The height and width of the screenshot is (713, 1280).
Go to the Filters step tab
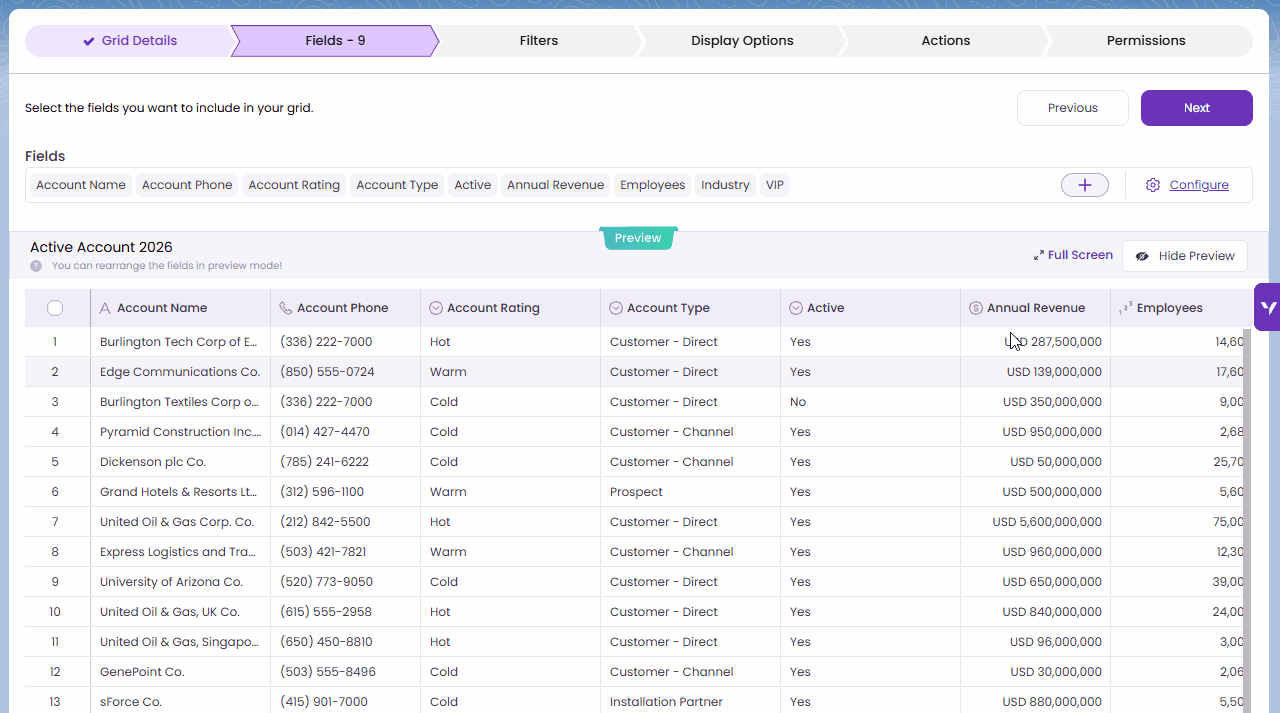538,41
